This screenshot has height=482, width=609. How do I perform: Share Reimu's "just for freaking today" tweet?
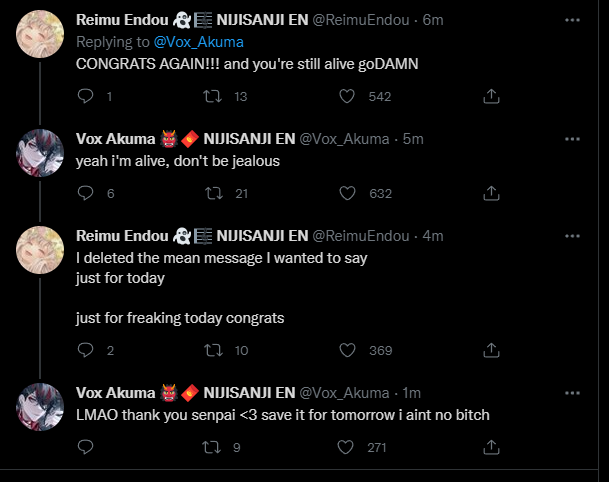(x=492, y=350)
